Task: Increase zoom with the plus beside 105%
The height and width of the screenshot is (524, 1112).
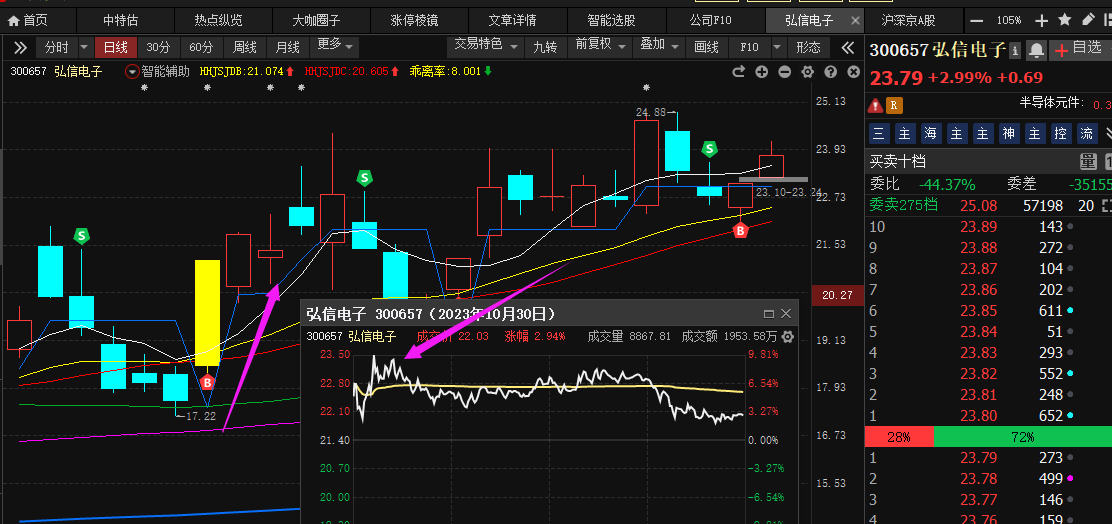Action: (x=1041, y=20)
